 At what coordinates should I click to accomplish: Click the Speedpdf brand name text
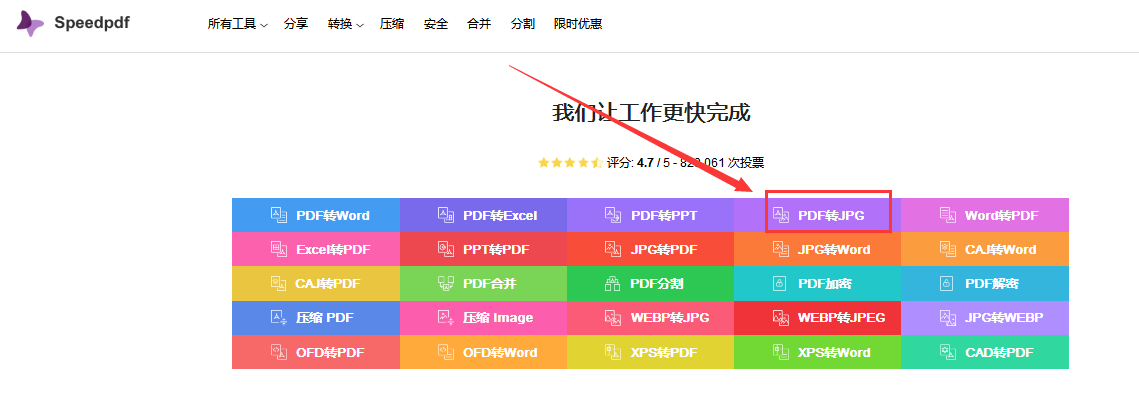92,23
